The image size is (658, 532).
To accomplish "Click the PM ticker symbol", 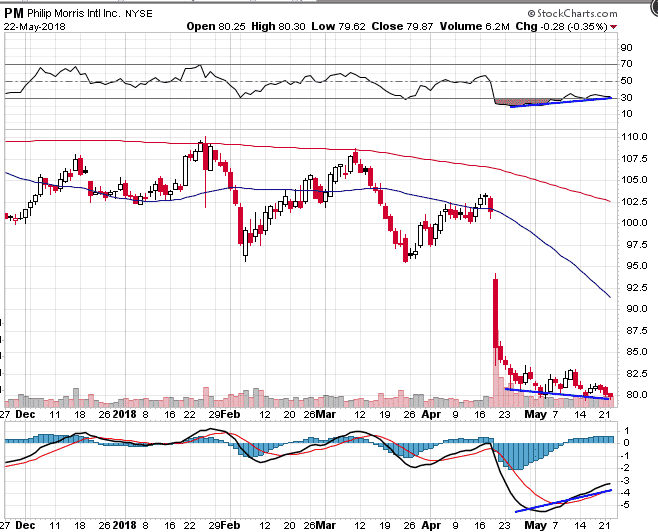I will point(14,13).
